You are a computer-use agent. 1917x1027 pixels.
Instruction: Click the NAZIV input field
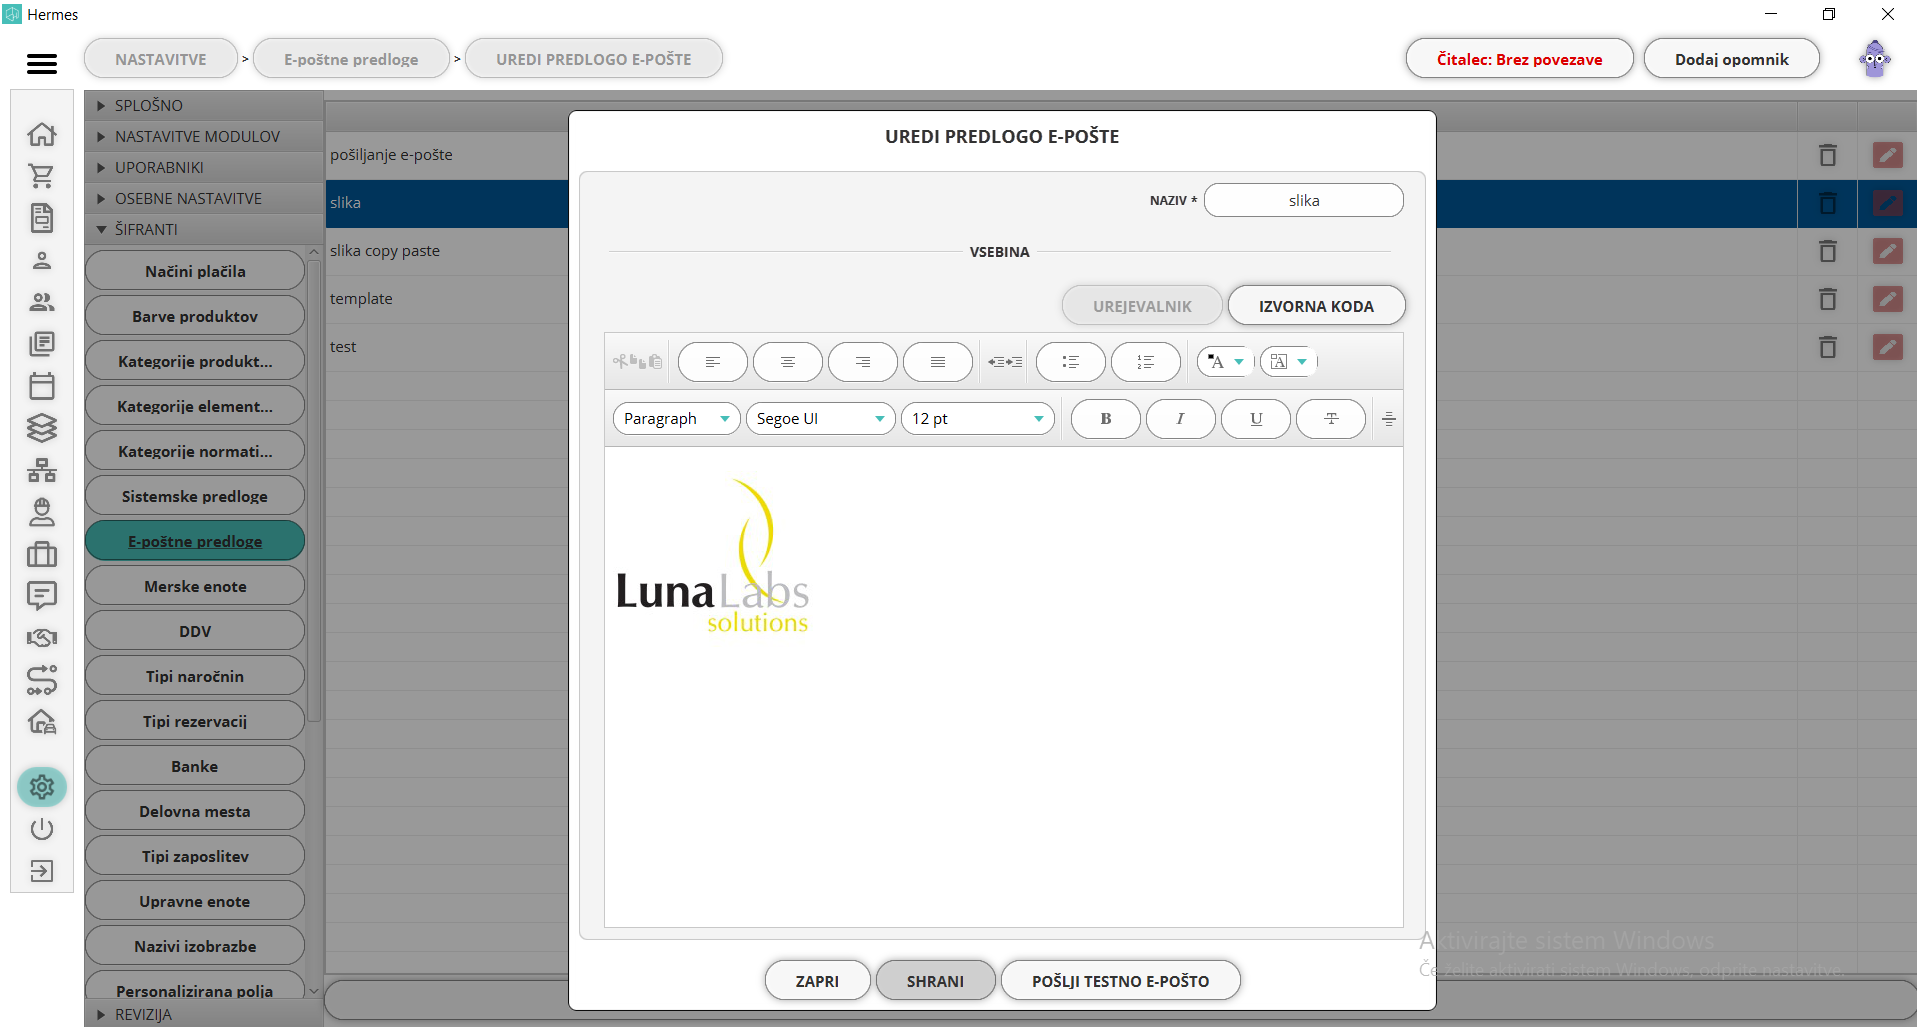pyautogui.click(x=1303, y=200)
